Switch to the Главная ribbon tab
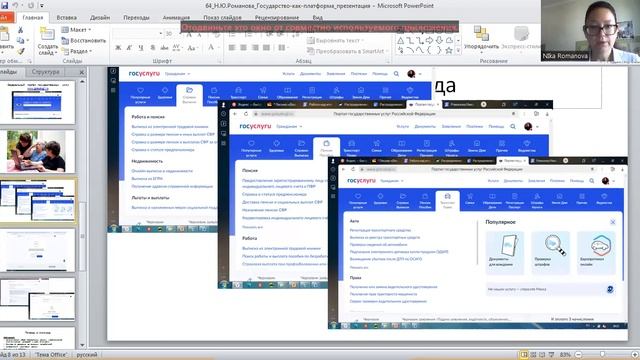Viewport: 640px width, 360px height. [33, 18]
